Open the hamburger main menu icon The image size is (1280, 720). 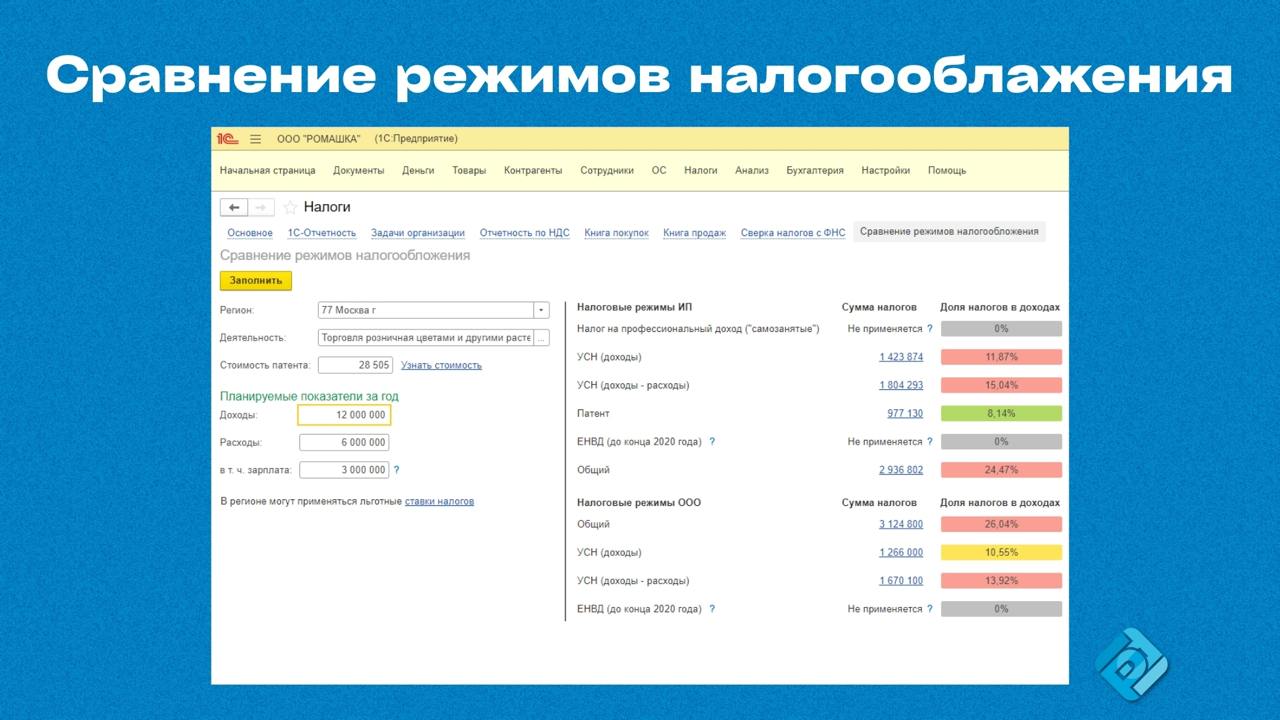click(x=255, y=139)
